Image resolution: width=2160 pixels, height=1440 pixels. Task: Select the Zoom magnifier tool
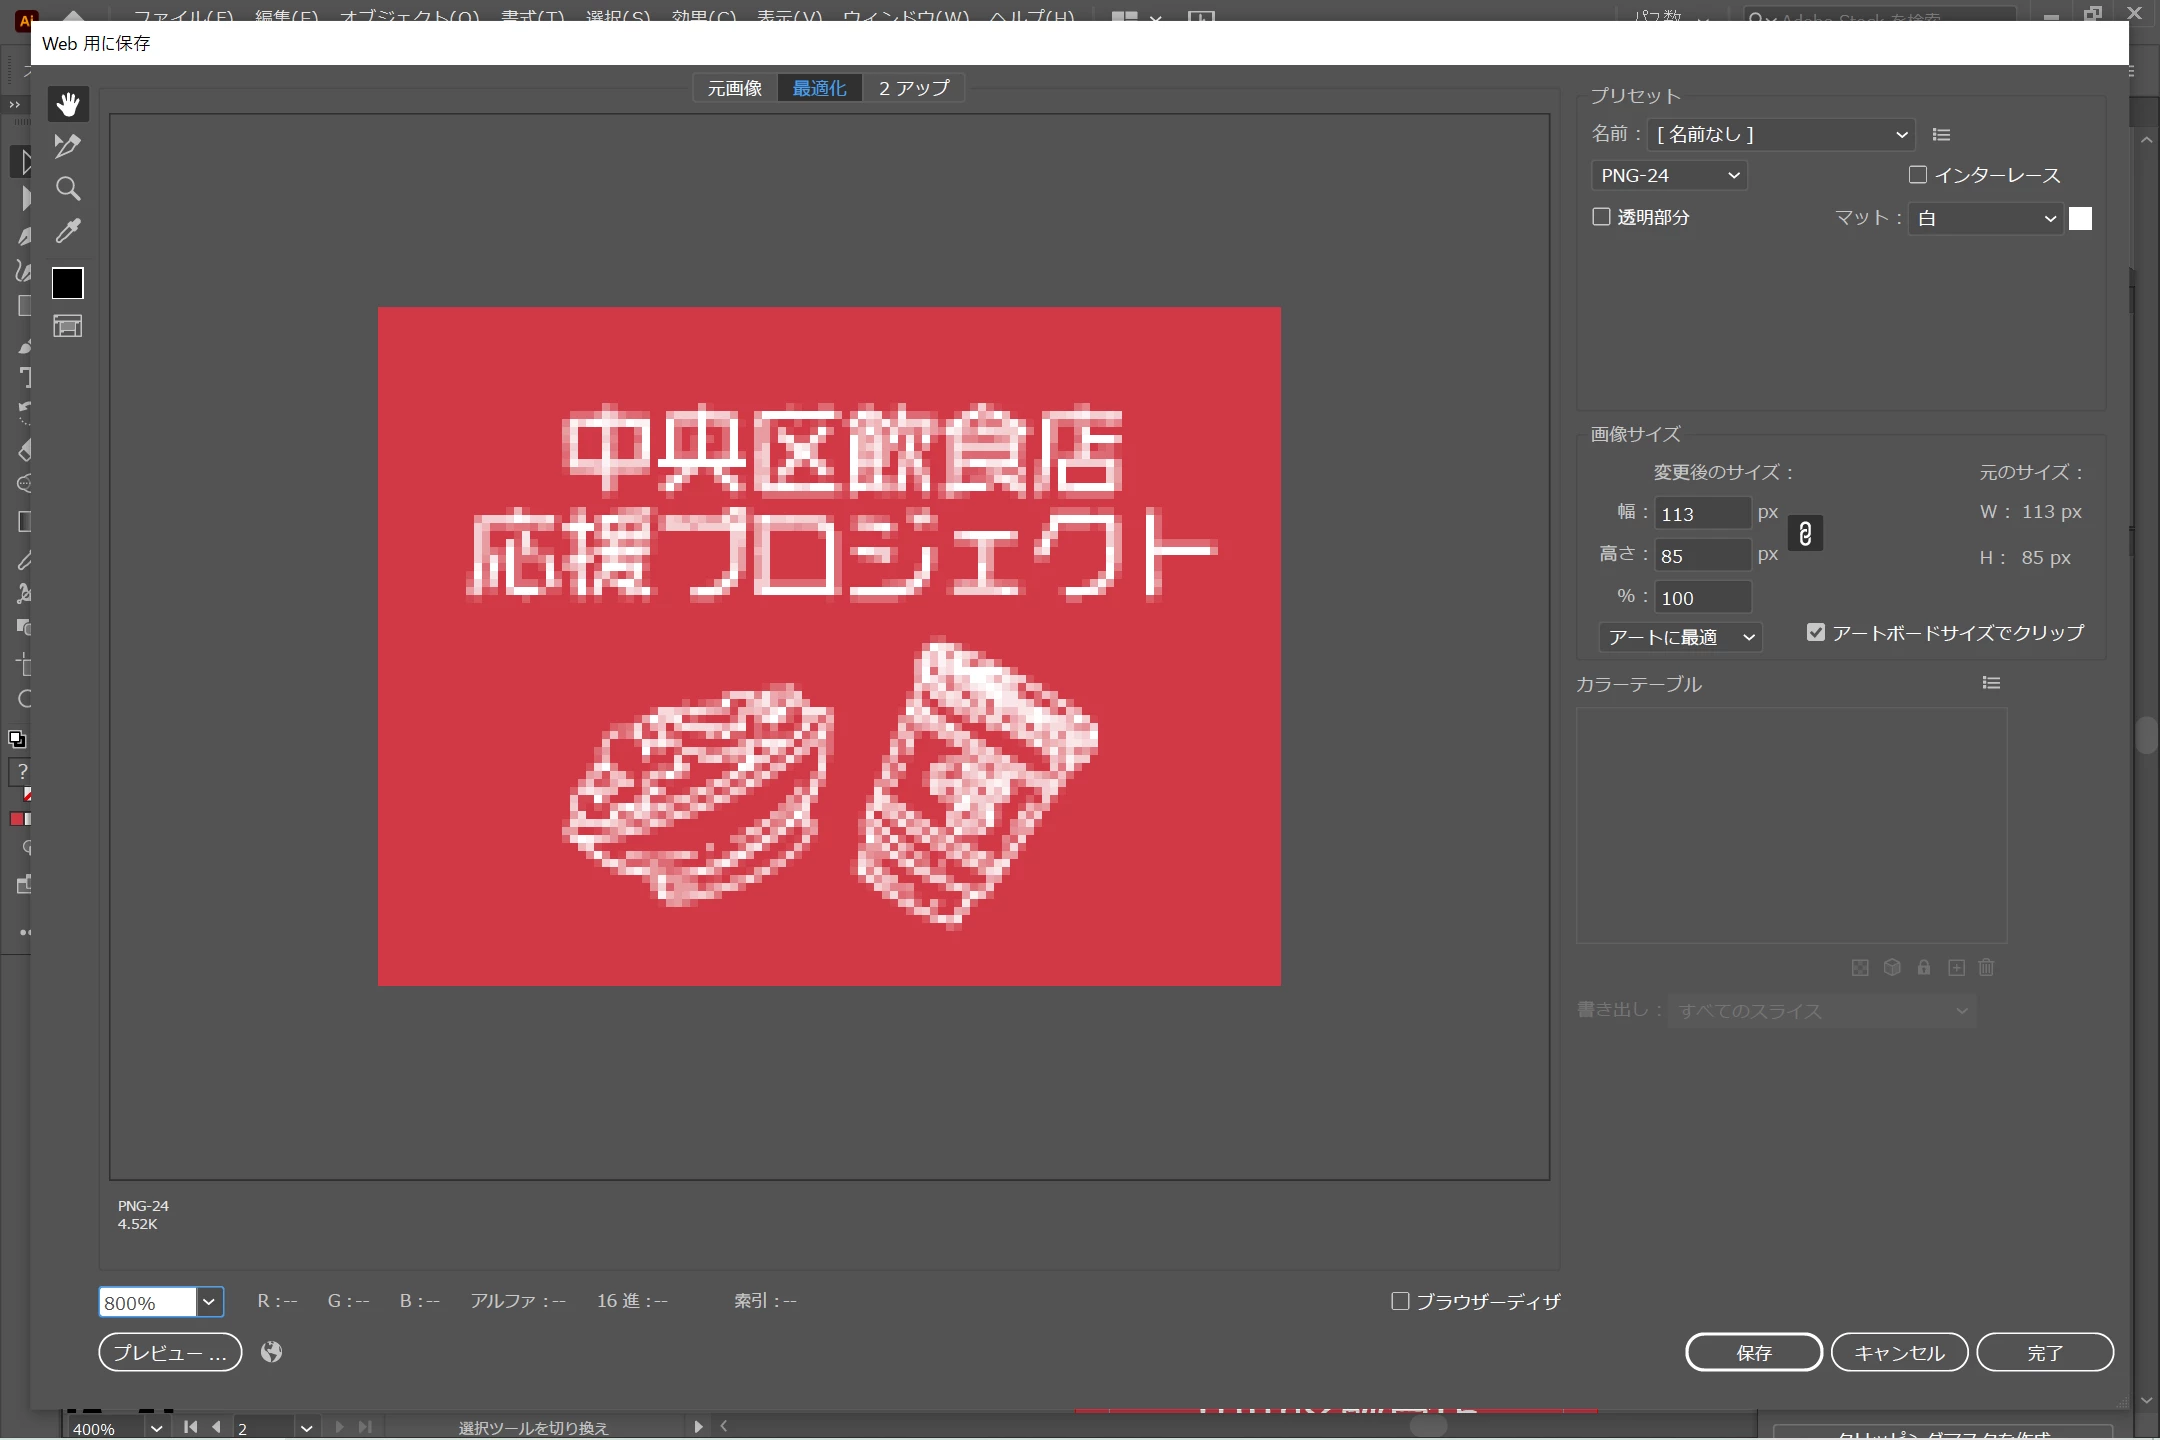click(68, 189)
